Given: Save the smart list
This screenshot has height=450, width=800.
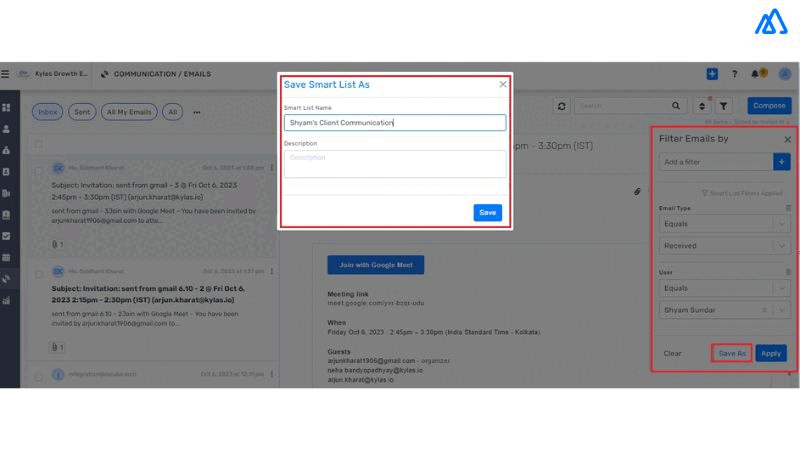Looking at the screenshot, I should (488, 213).
